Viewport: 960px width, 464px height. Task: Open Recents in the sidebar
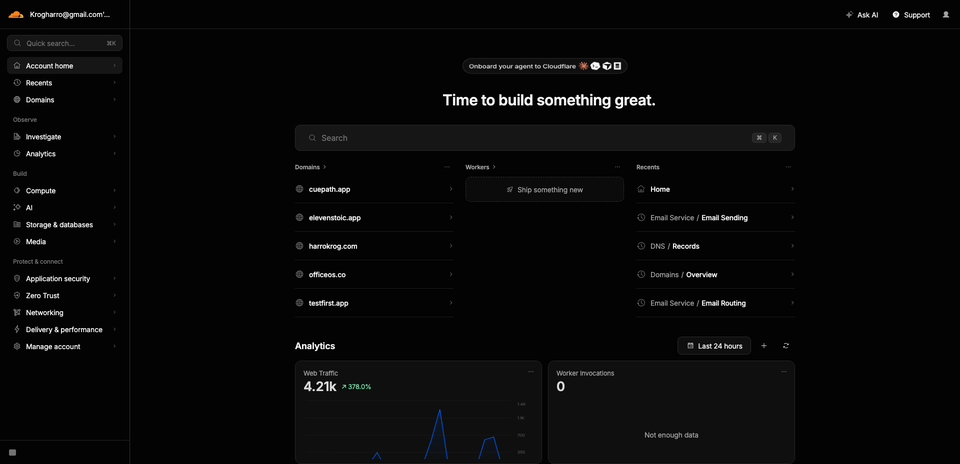65,83
